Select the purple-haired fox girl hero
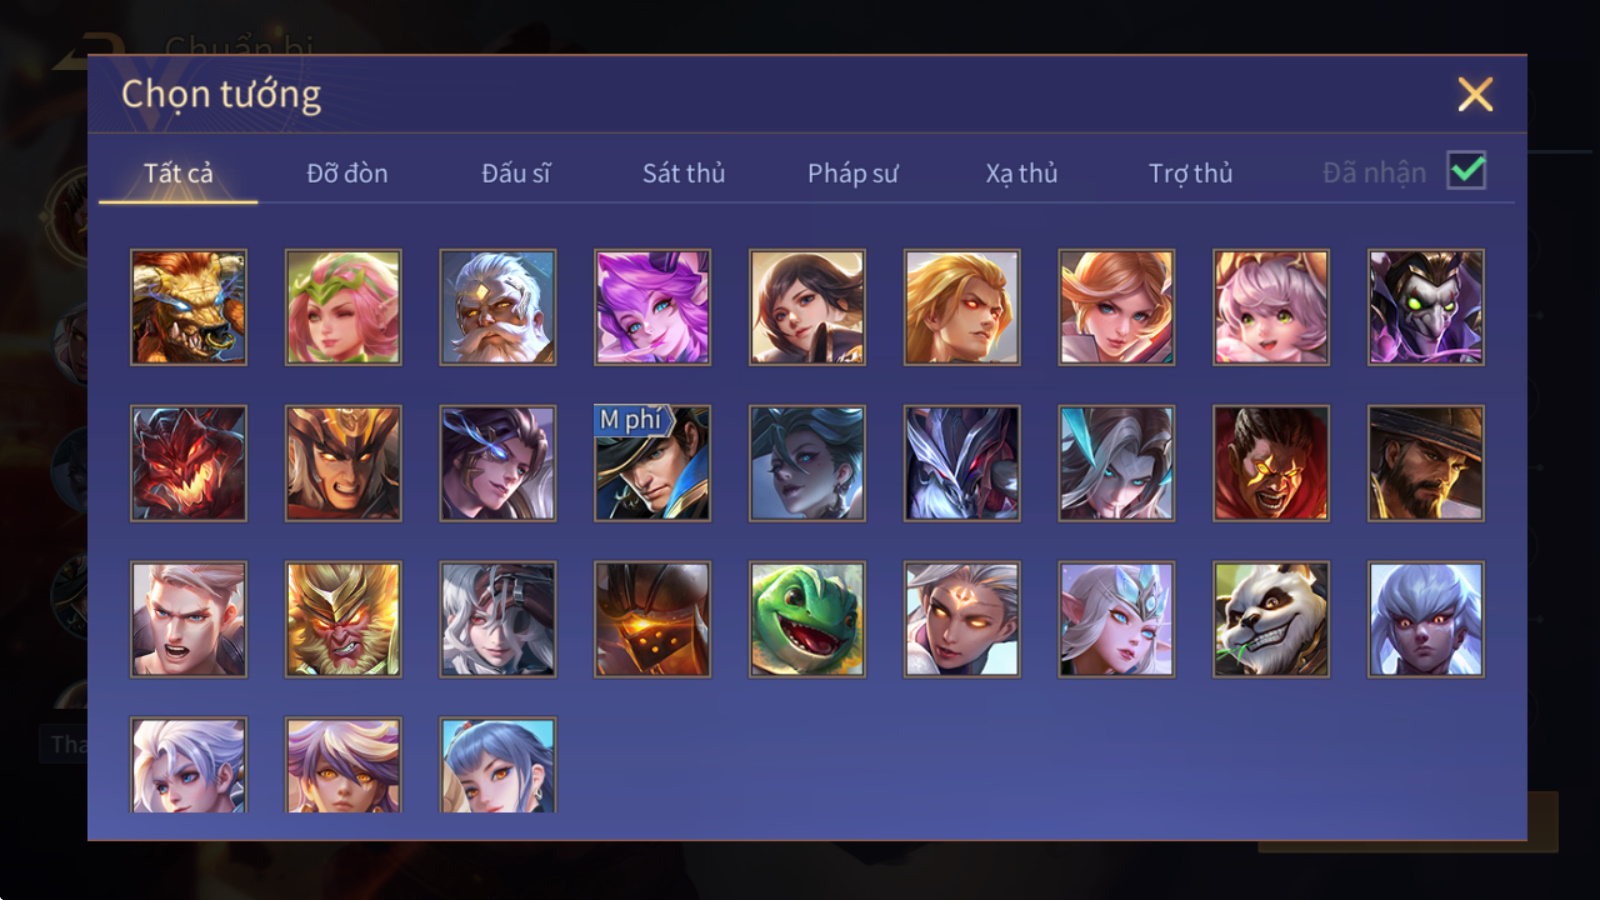Viewport: 1600px width, 900px height. point(652,307)
